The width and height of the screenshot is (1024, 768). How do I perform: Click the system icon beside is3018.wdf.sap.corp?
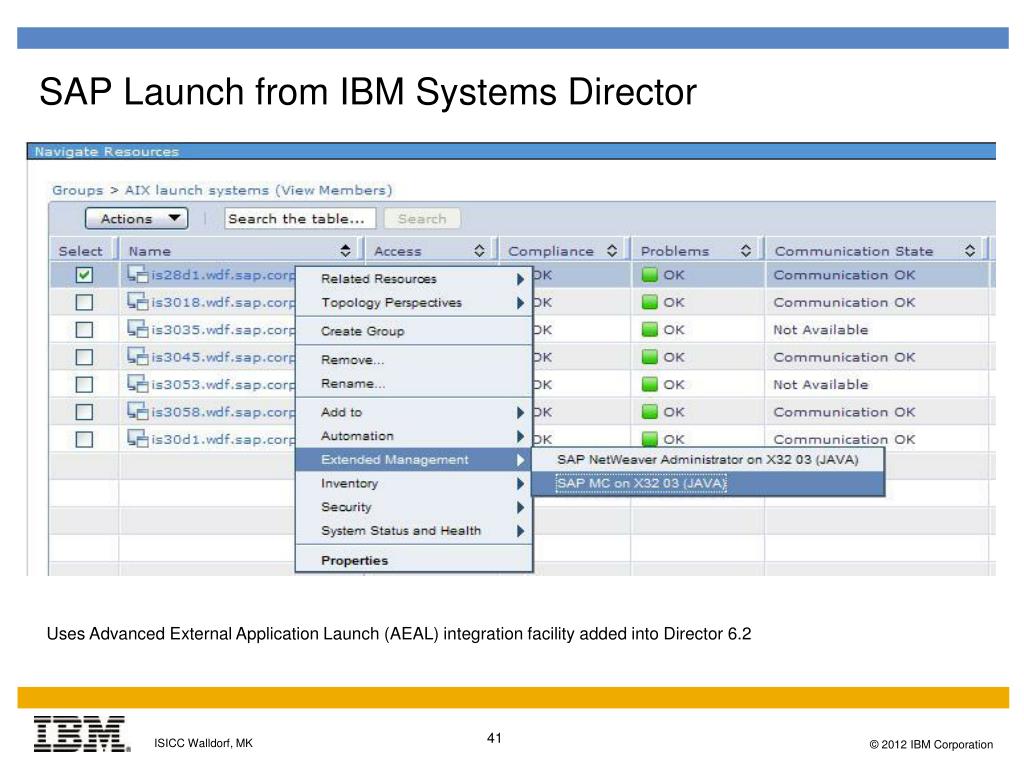tap(137, 302)
